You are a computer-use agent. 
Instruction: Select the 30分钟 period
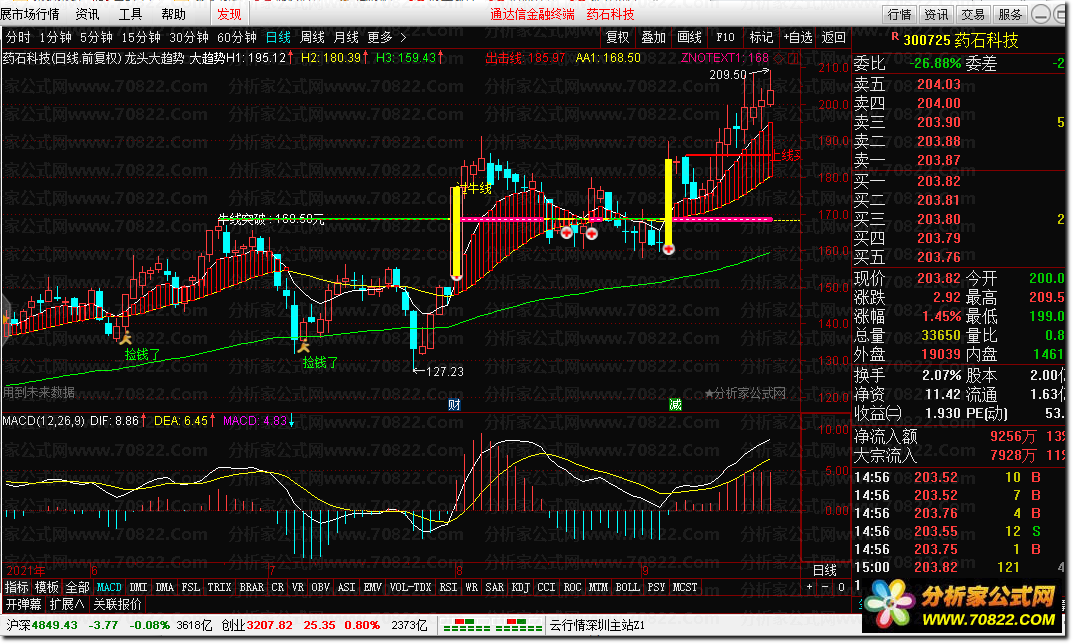(189, 38)
